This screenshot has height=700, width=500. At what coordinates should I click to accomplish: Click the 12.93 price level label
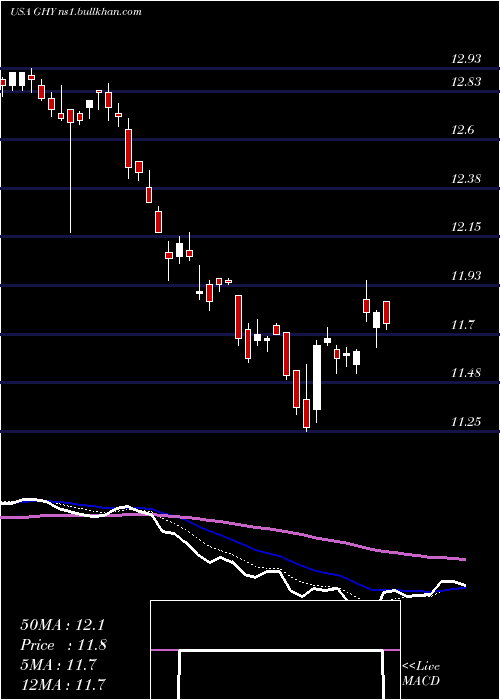pos(466,58)
